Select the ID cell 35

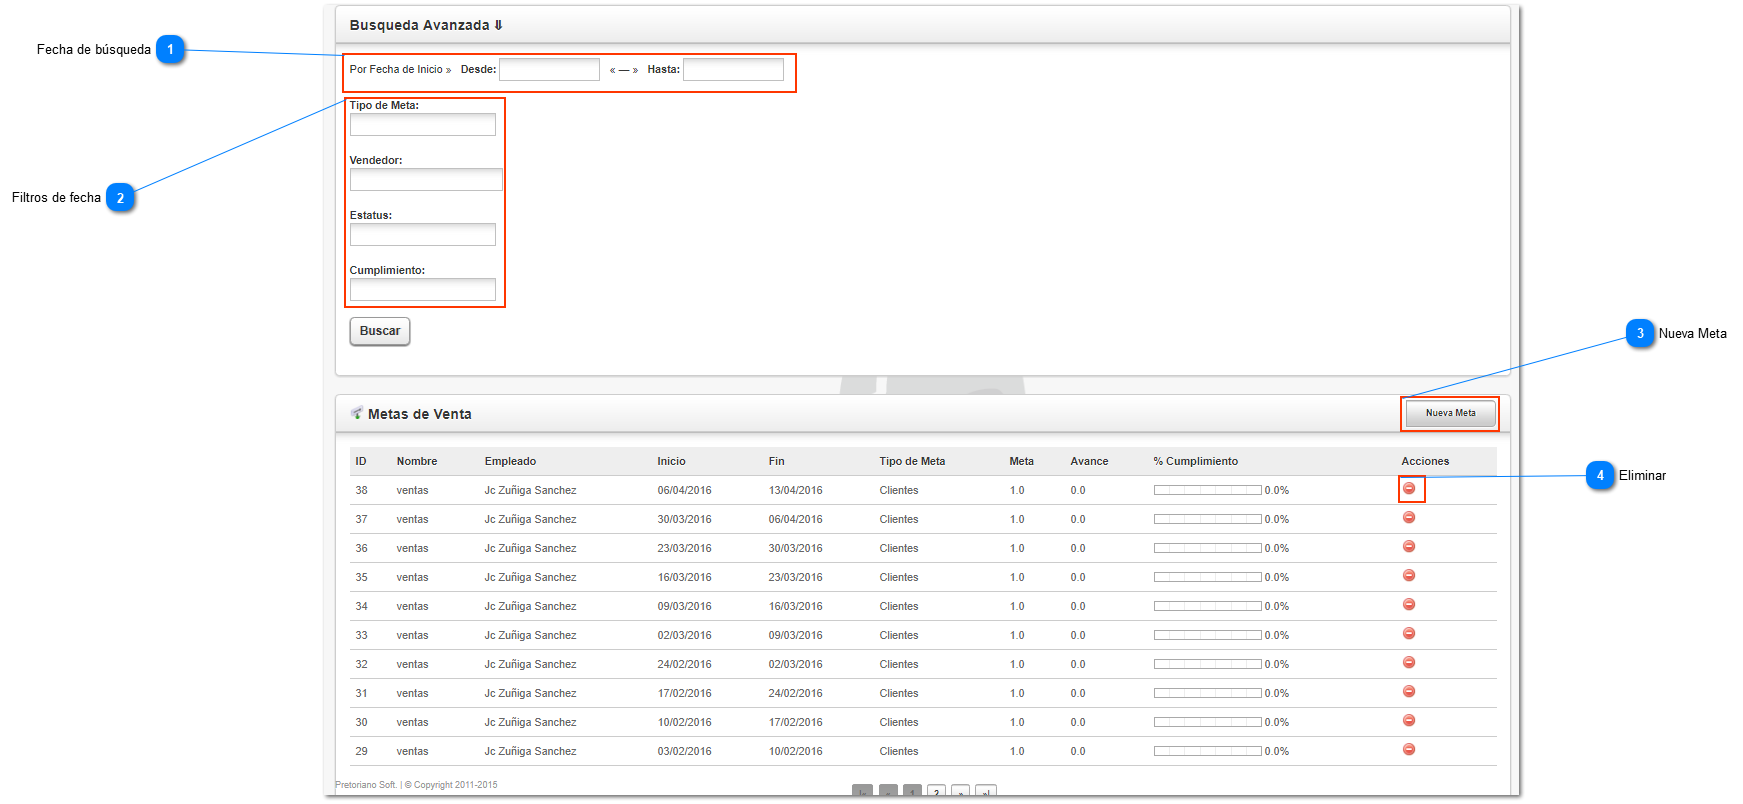tap(361, 577)
